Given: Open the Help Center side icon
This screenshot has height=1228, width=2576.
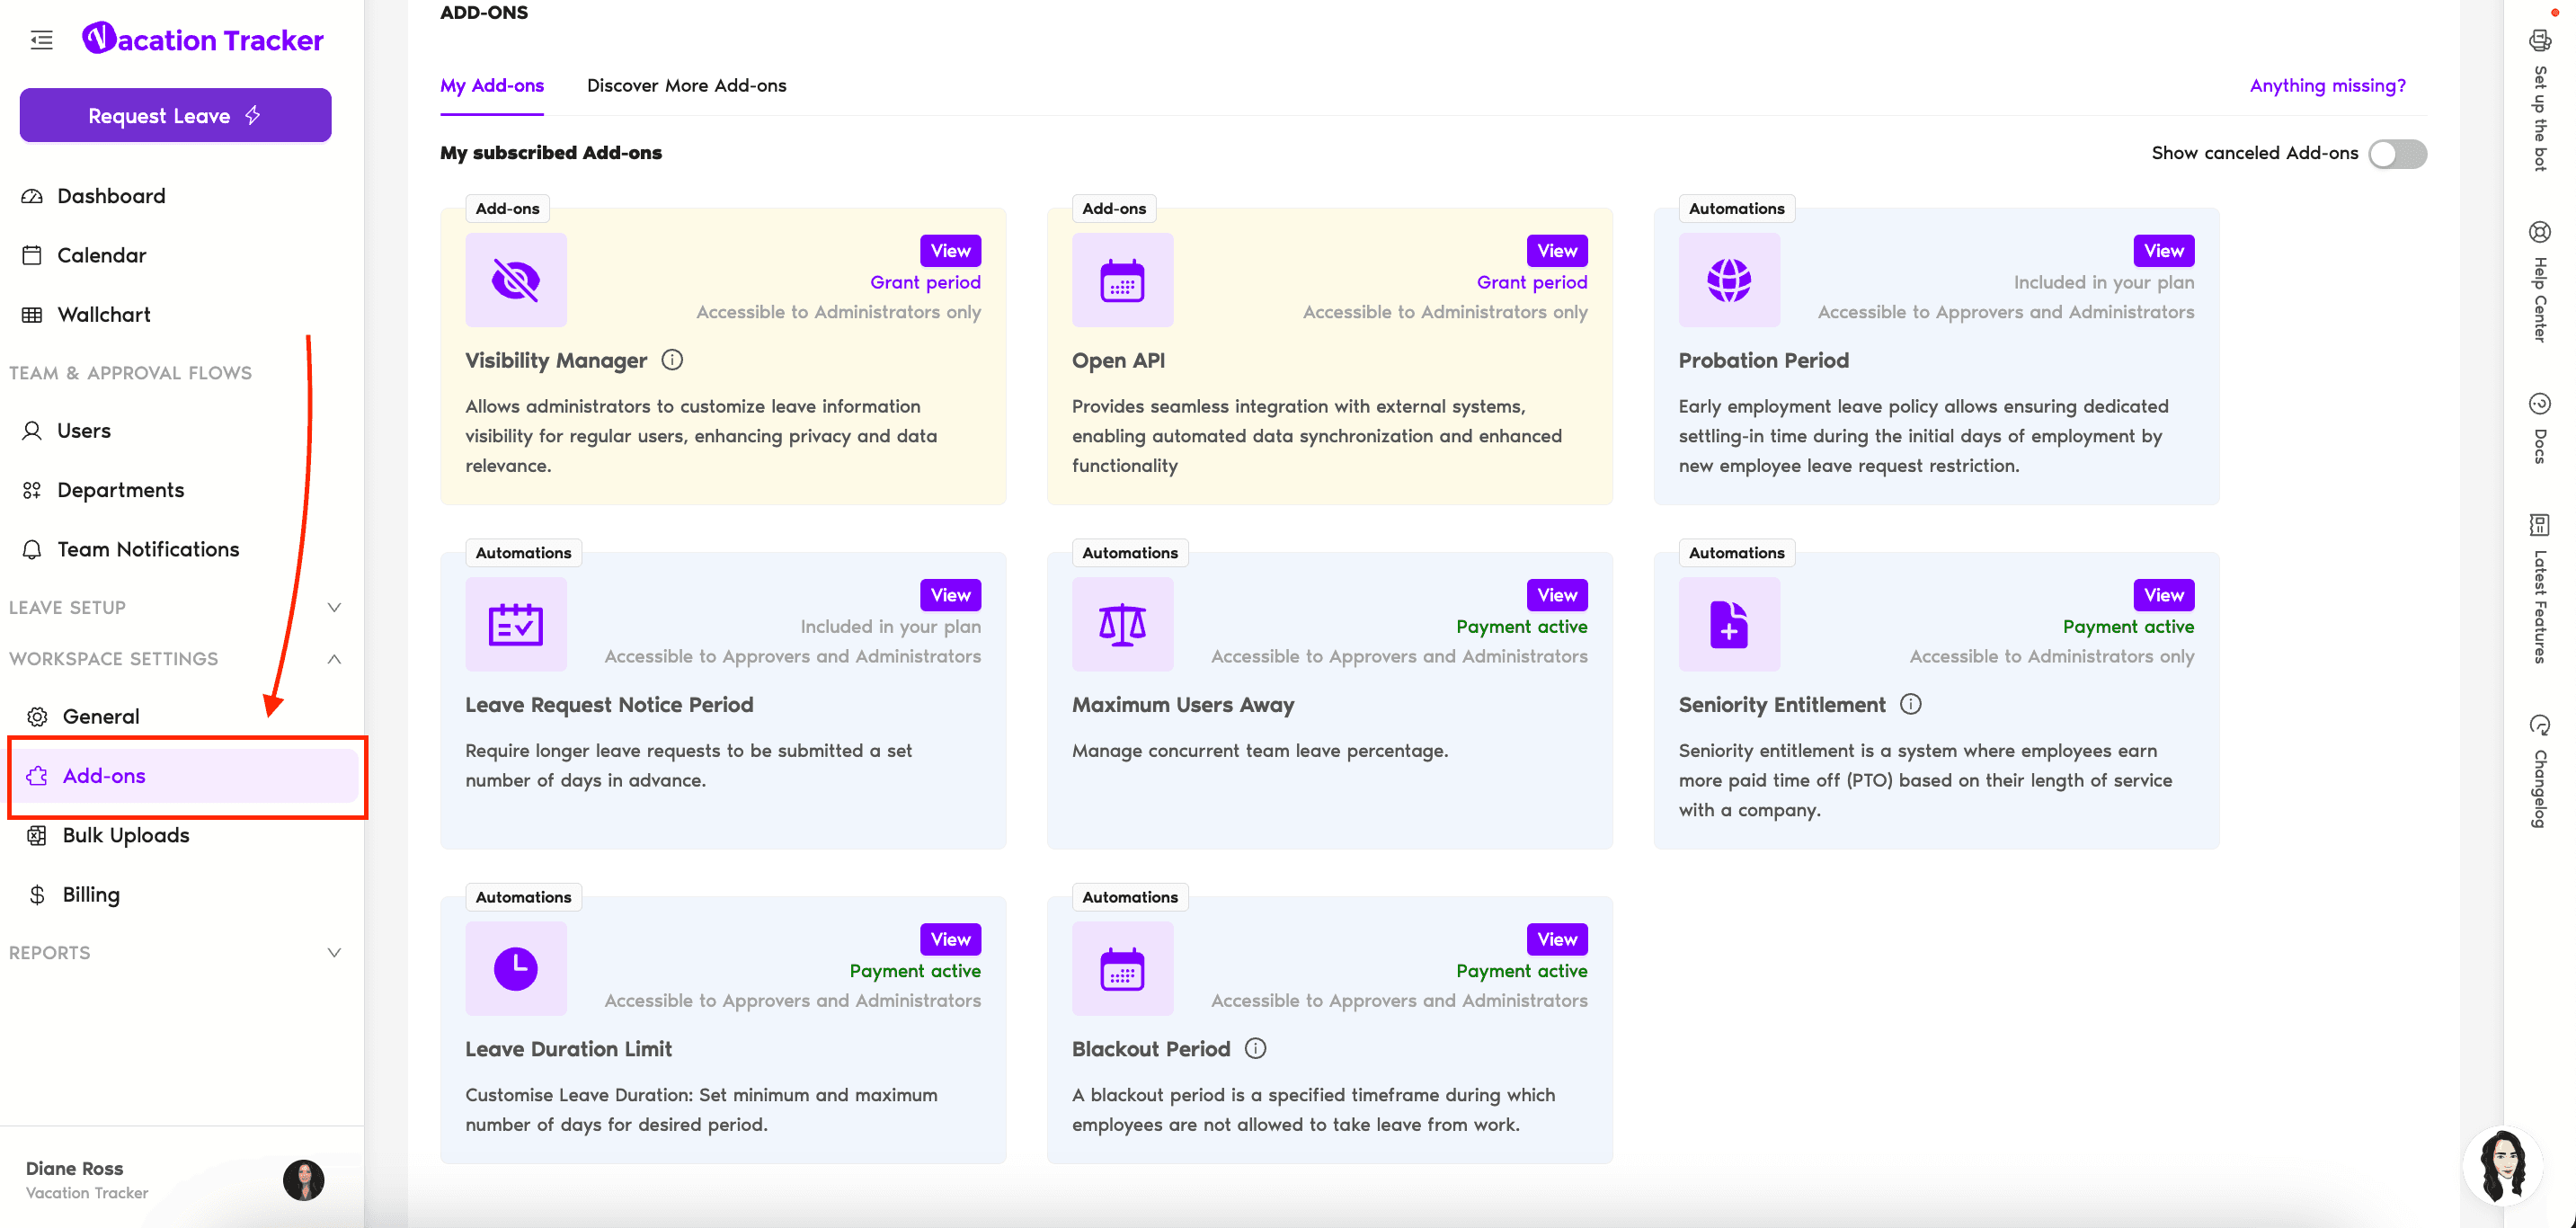Looking at the screenshot, I should point(2539,234).
